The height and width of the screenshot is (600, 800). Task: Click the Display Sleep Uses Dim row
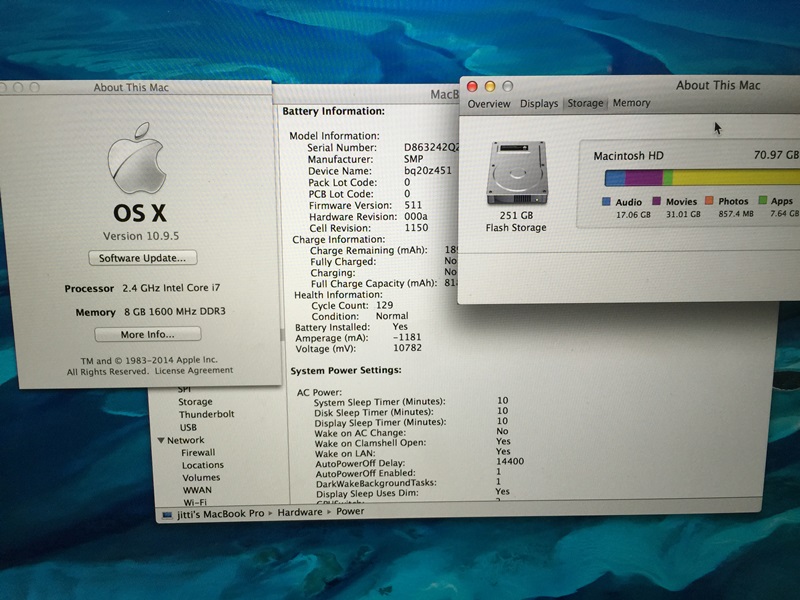coord(413,492)
